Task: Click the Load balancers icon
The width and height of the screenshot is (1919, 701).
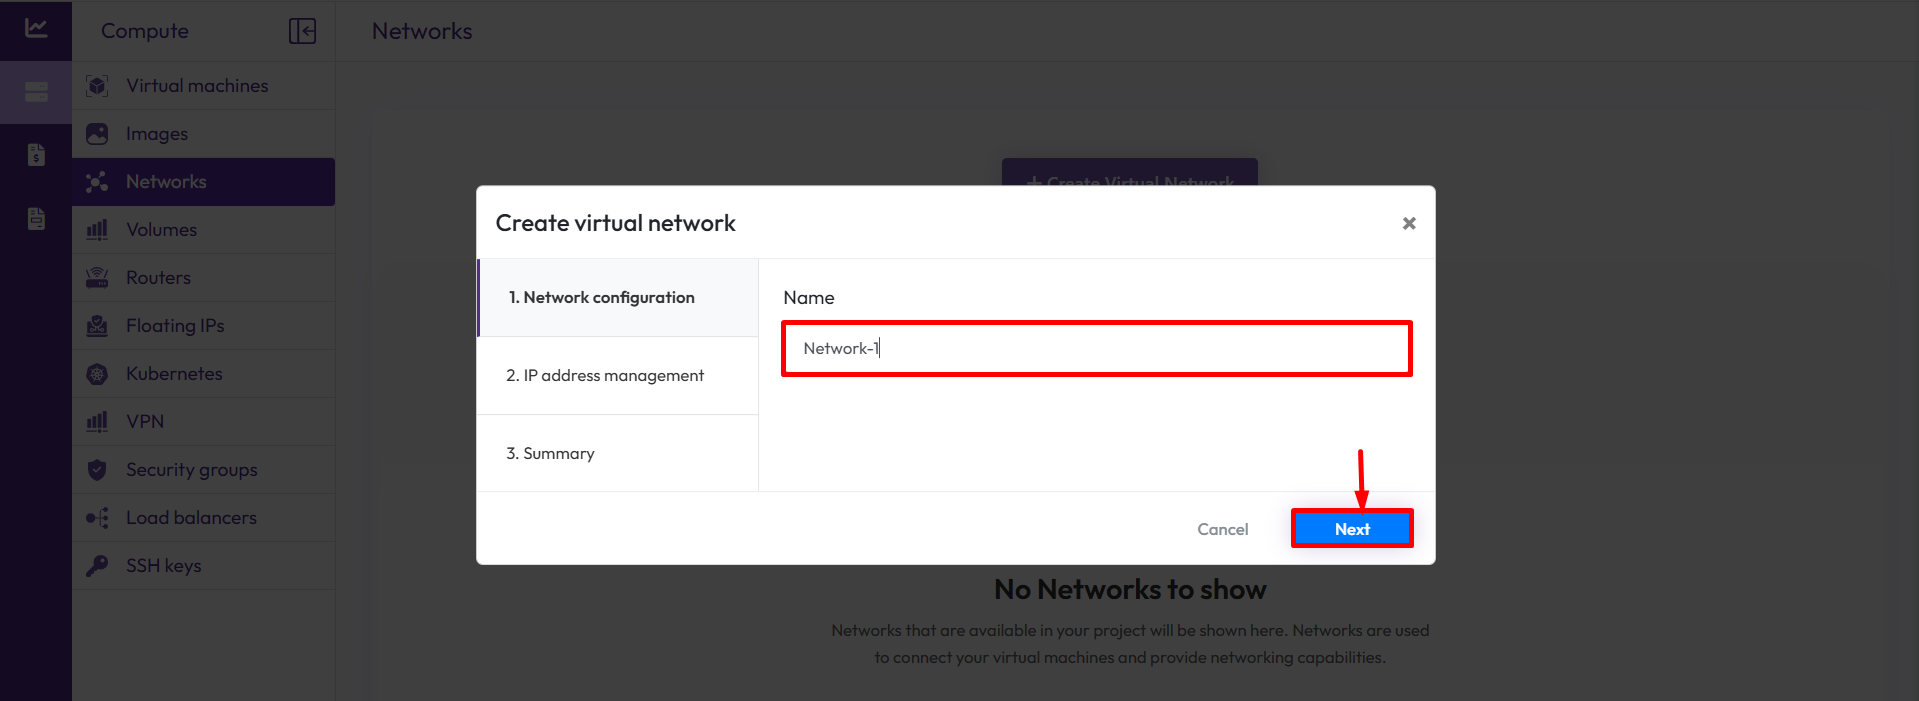Action: (x=97, y=518)
